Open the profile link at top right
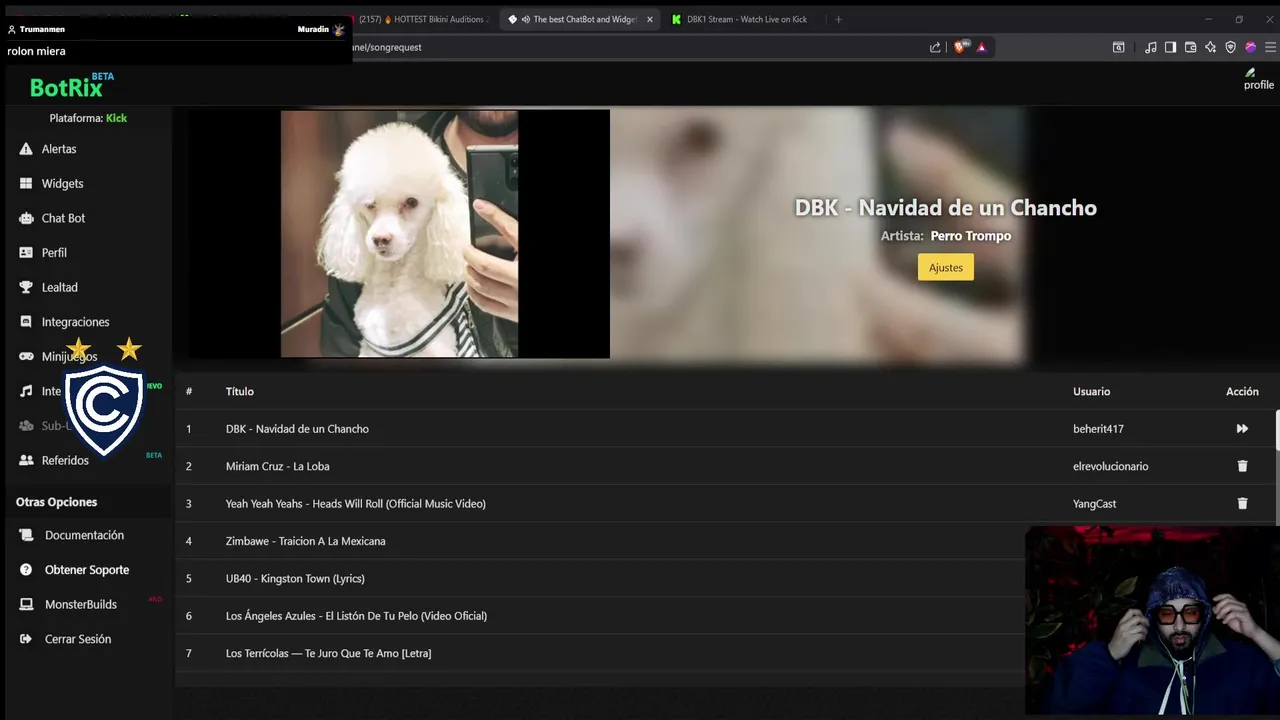The width and height of the screenshot is (1280, 720). (x=1258, y=80)
